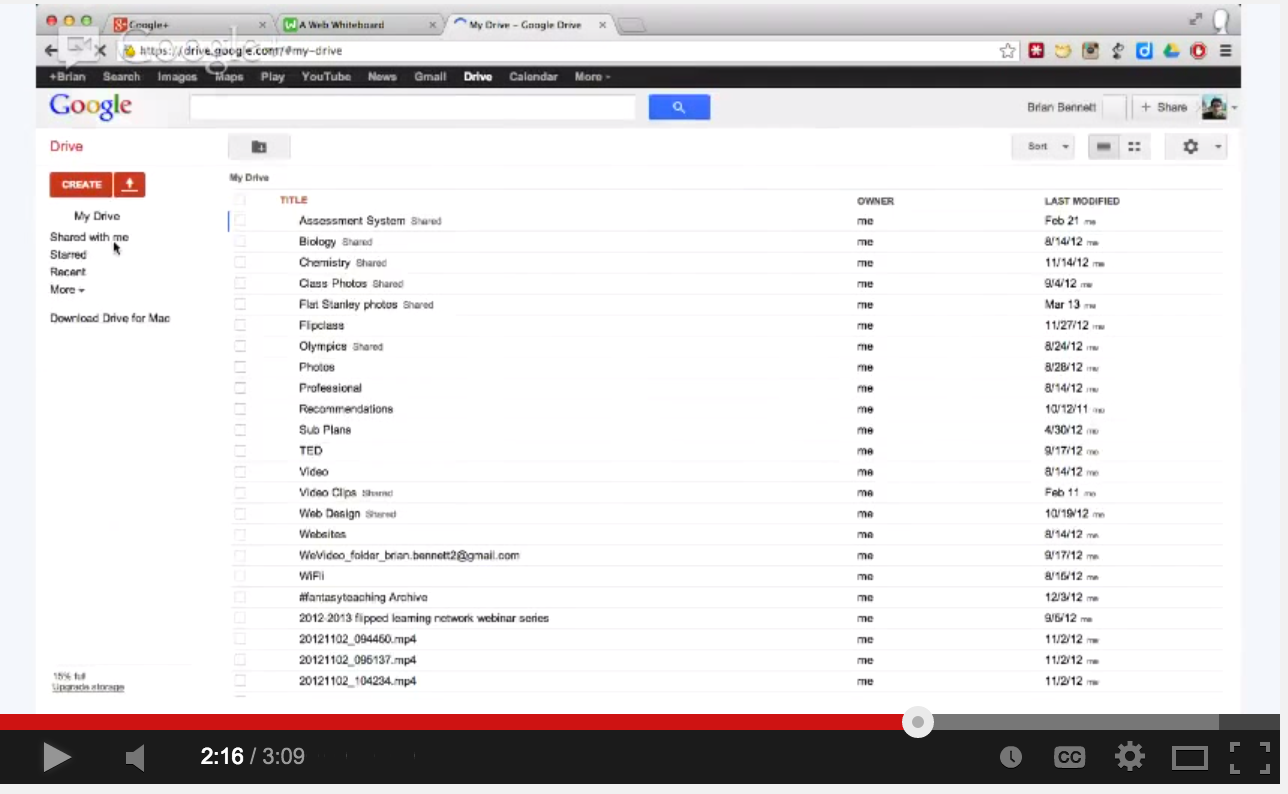The width and height of the screenshot is (1288, 794).
Task: Check the Class Photos checkbox
Action: [x=240, y=284]
